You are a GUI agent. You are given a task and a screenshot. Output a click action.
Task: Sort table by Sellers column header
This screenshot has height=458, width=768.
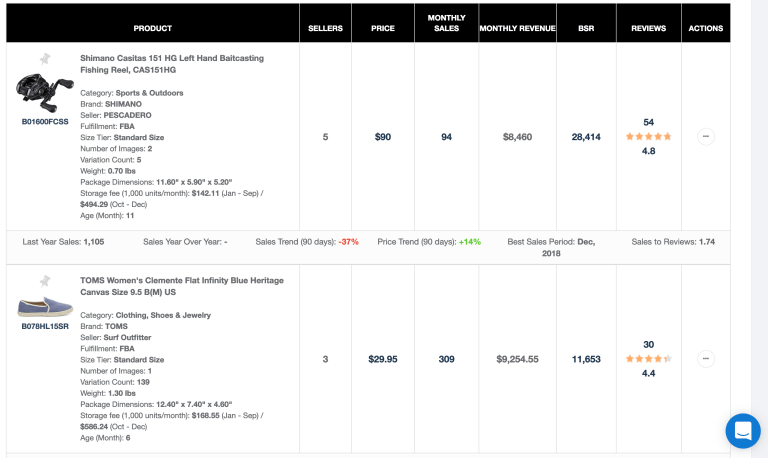coord(325,28)
